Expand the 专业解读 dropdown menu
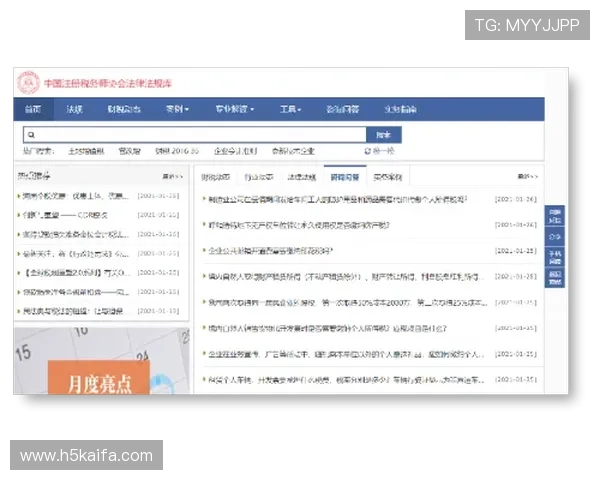The image size is (600, 480). click(x=235, y=109)
